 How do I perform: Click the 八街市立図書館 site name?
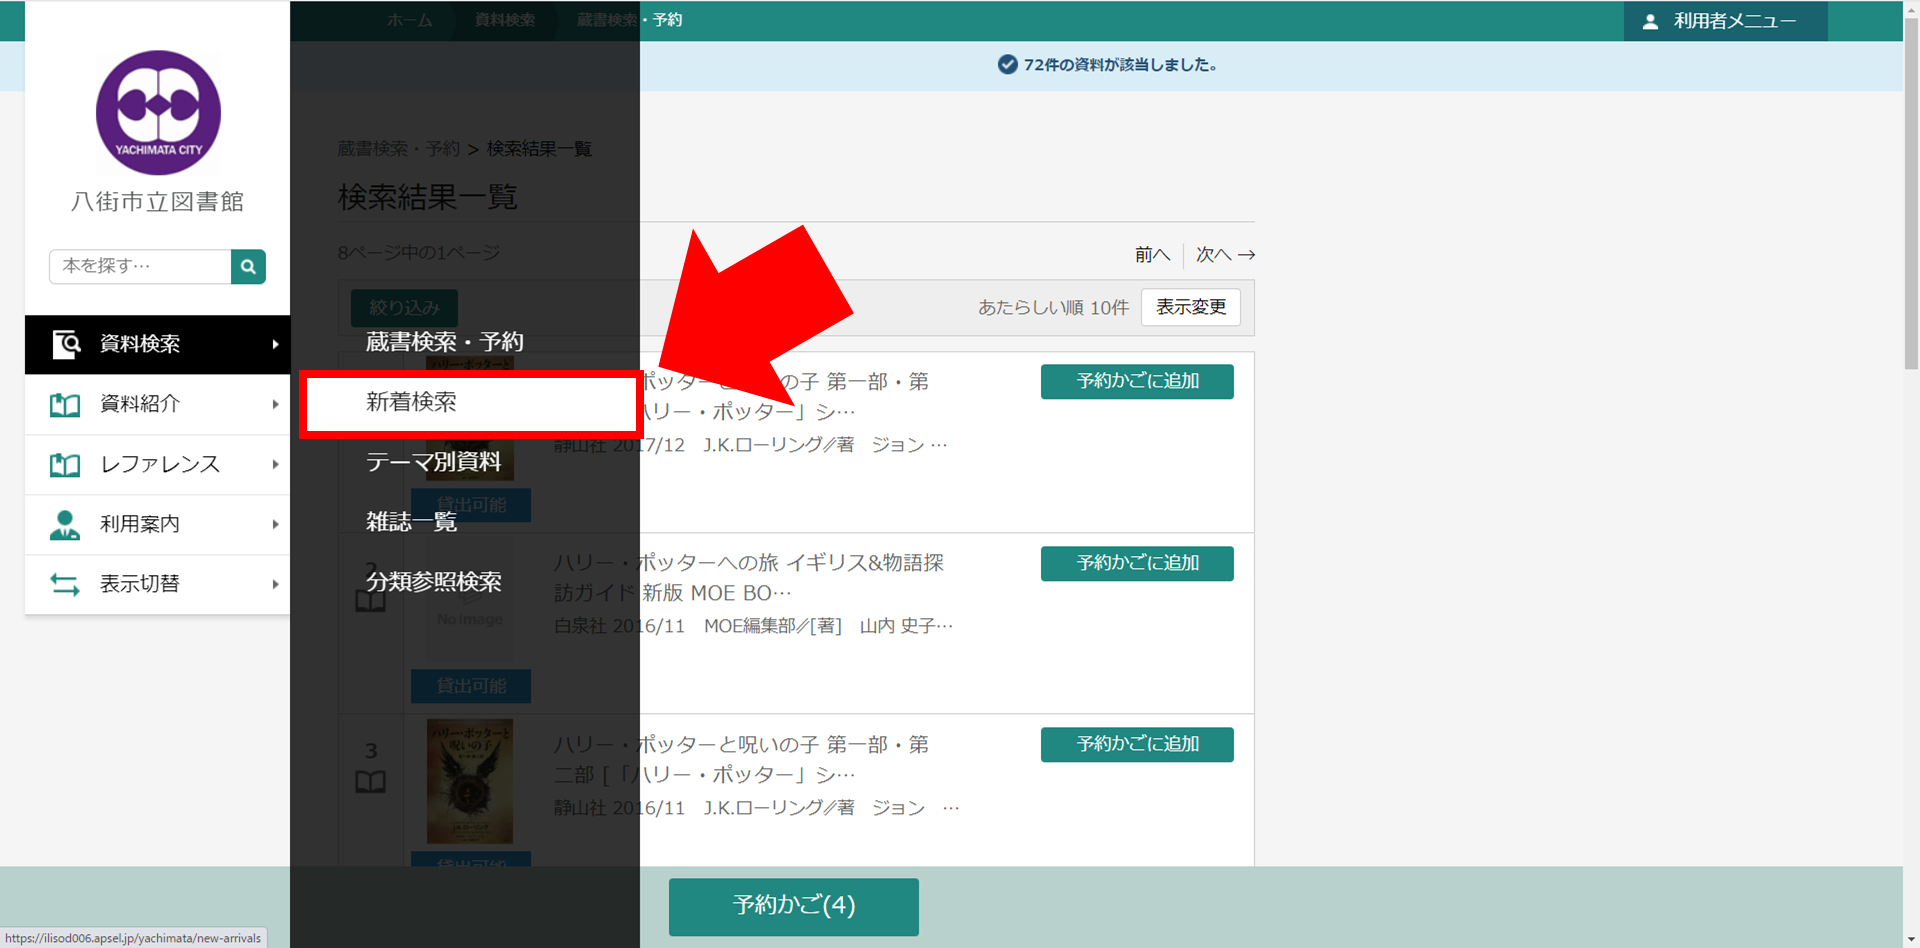158,202
